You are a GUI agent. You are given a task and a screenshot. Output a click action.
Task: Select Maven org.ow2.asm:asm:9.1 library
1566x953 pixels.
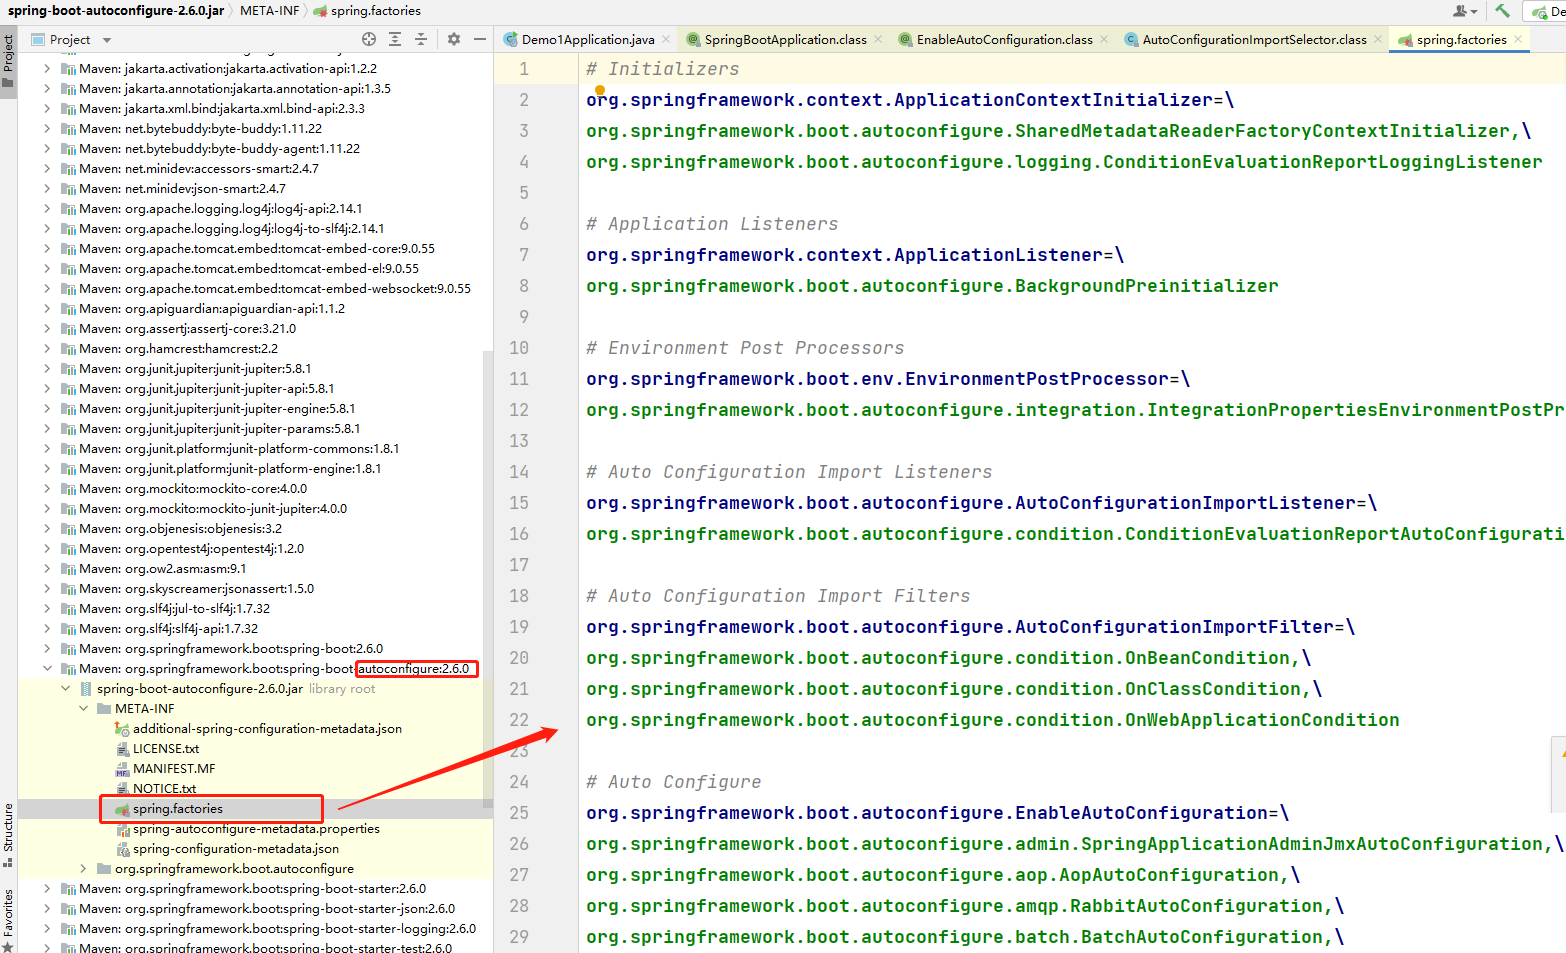pos(162,568)
